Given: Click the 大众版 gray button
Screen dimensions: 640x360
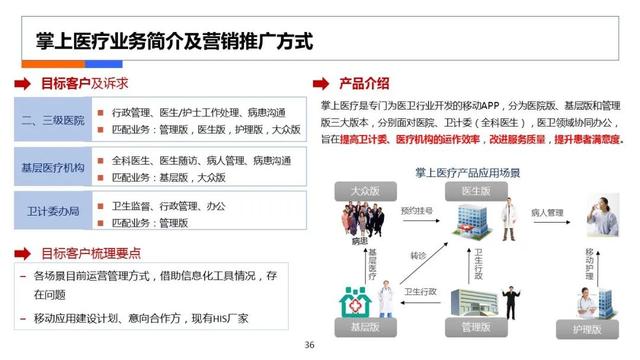Looking at the screenshot, I should pyautogui.click(x=365, y=191).
